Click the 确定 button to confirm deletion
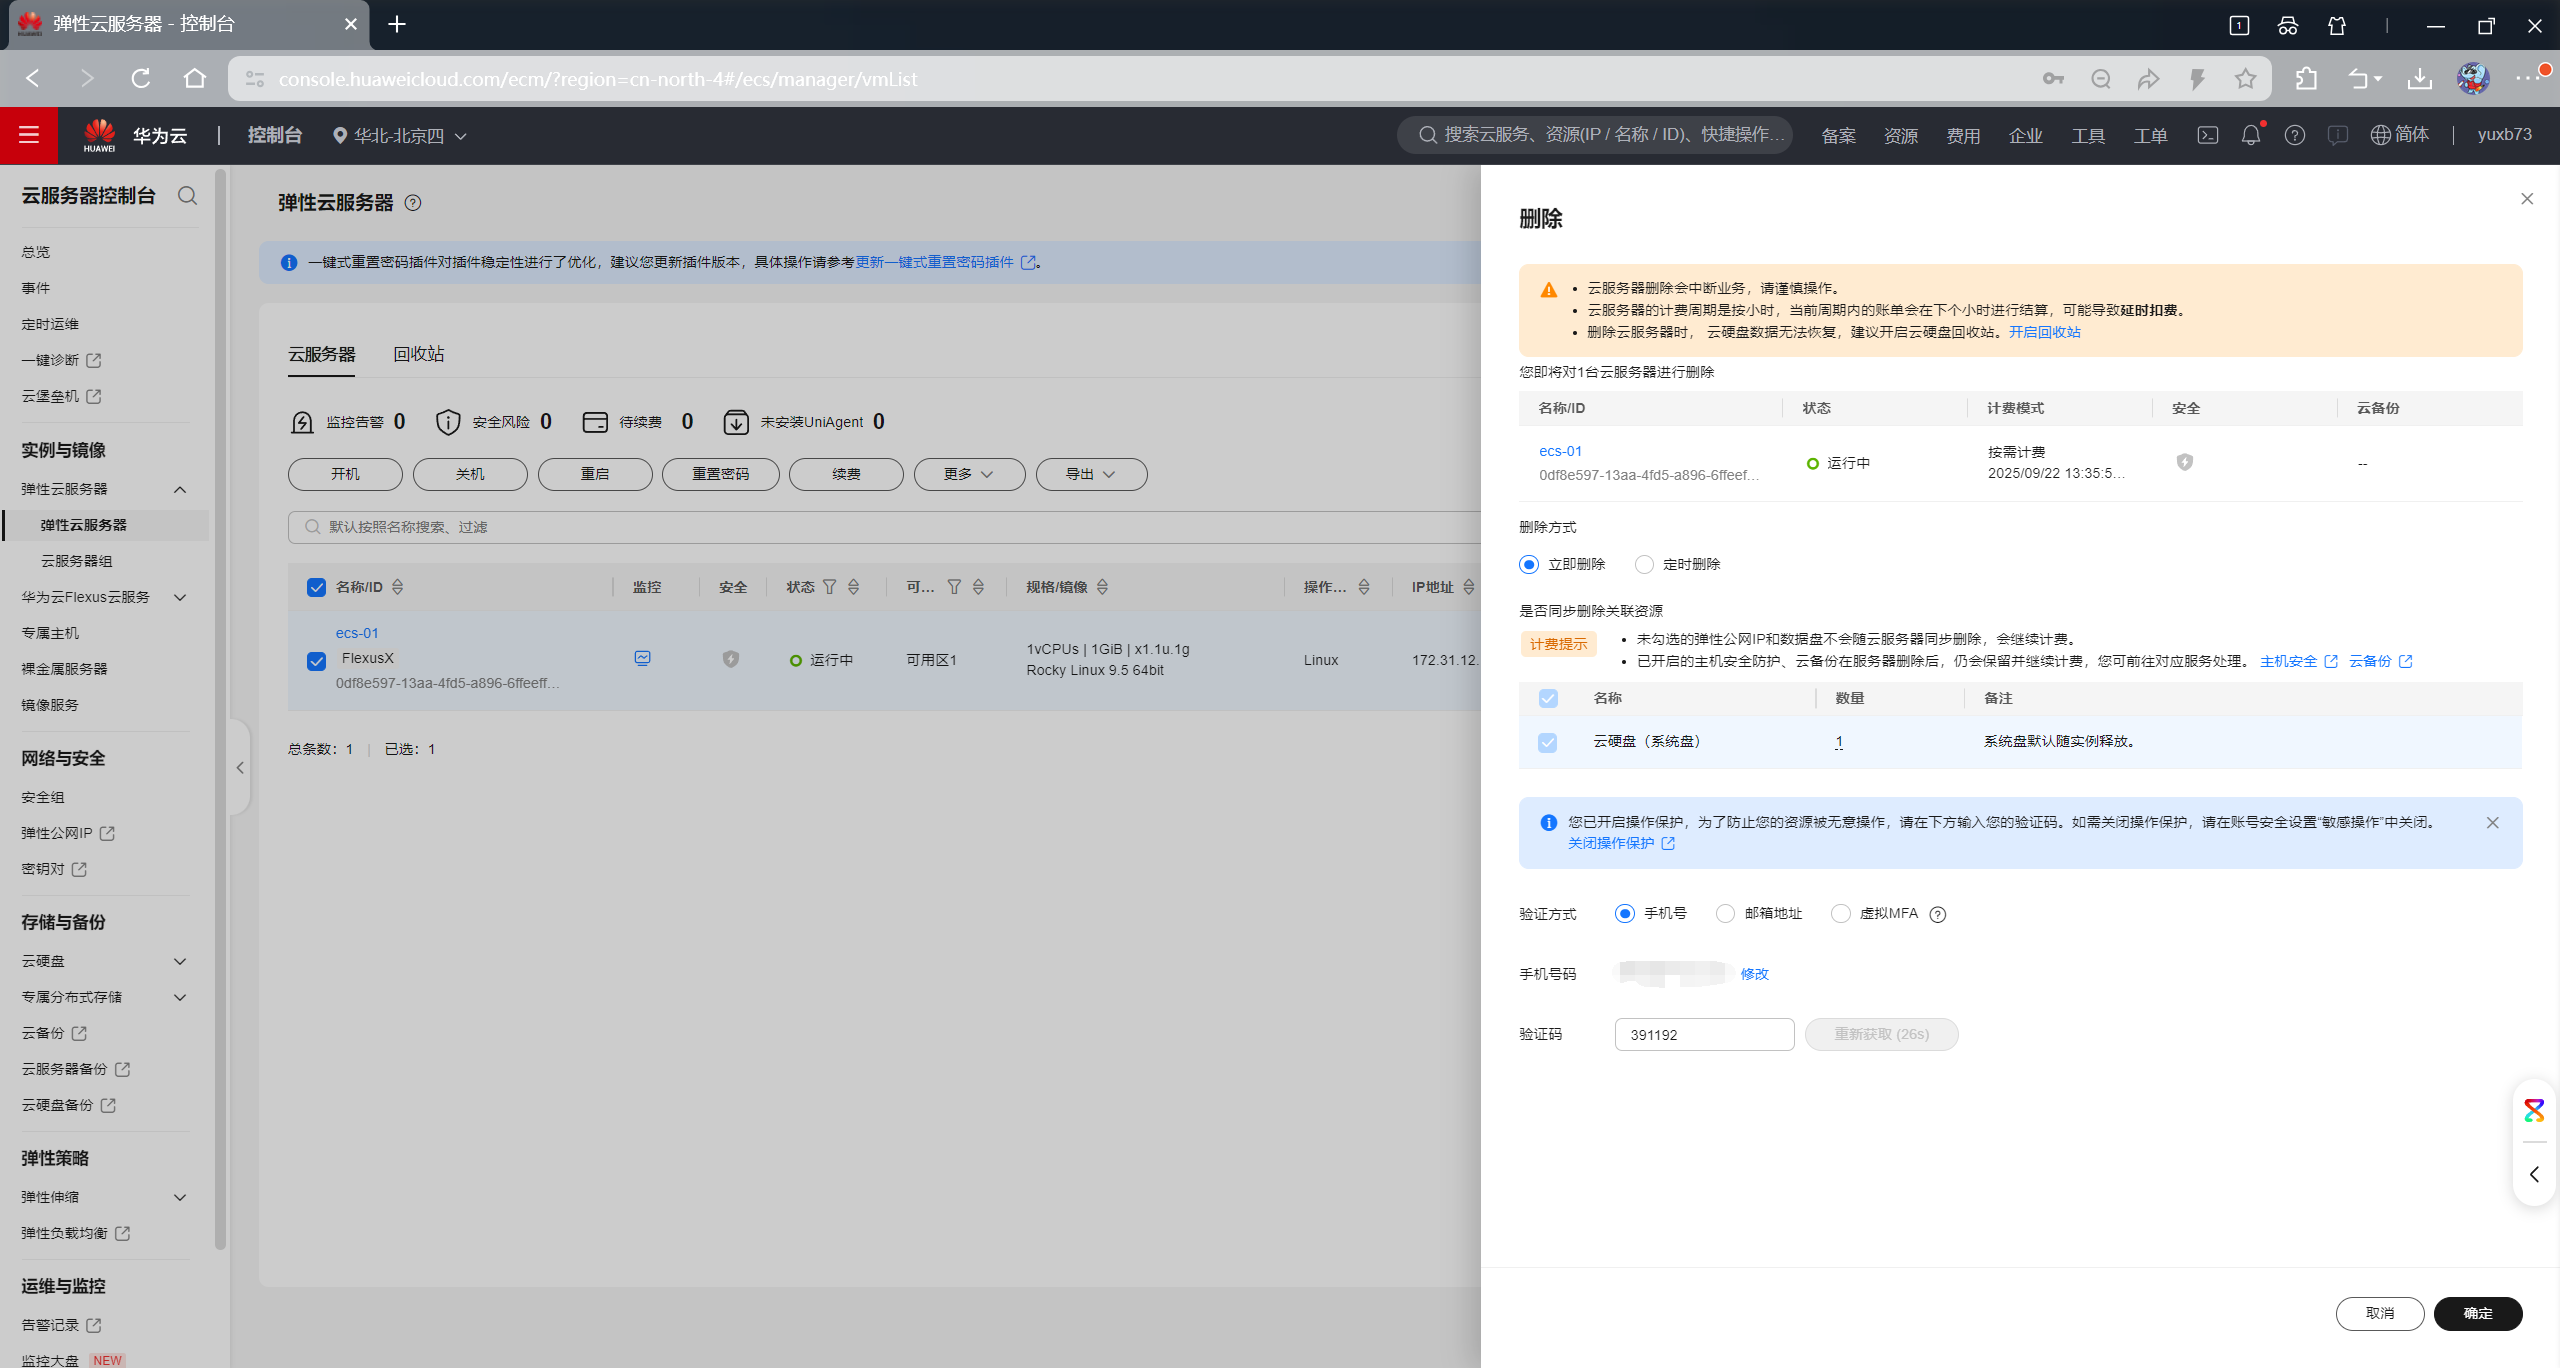This screenshot has height=1368, width=2560. coord(2477,1313)
